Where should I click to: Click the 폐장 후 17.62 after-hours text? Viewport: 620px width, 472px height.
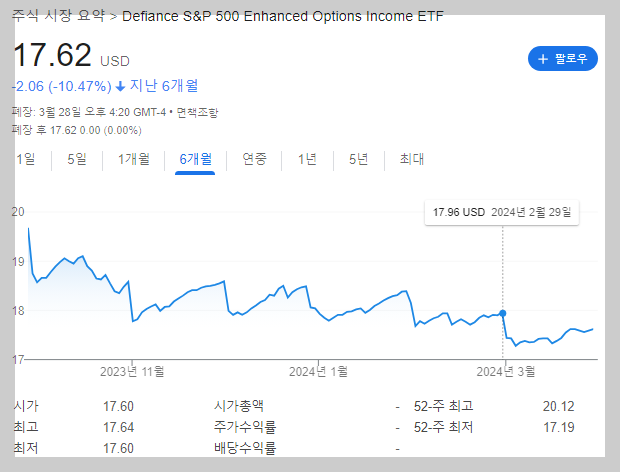click(x=76, y=130)
